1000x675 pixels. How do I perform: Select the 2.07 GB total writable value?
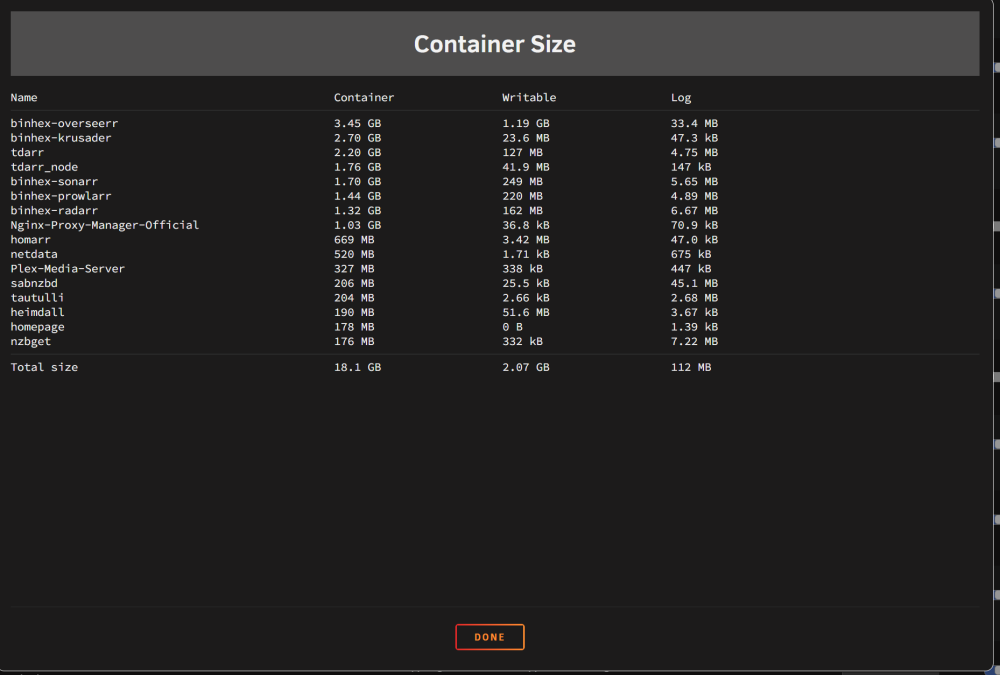tap(526, 367)
